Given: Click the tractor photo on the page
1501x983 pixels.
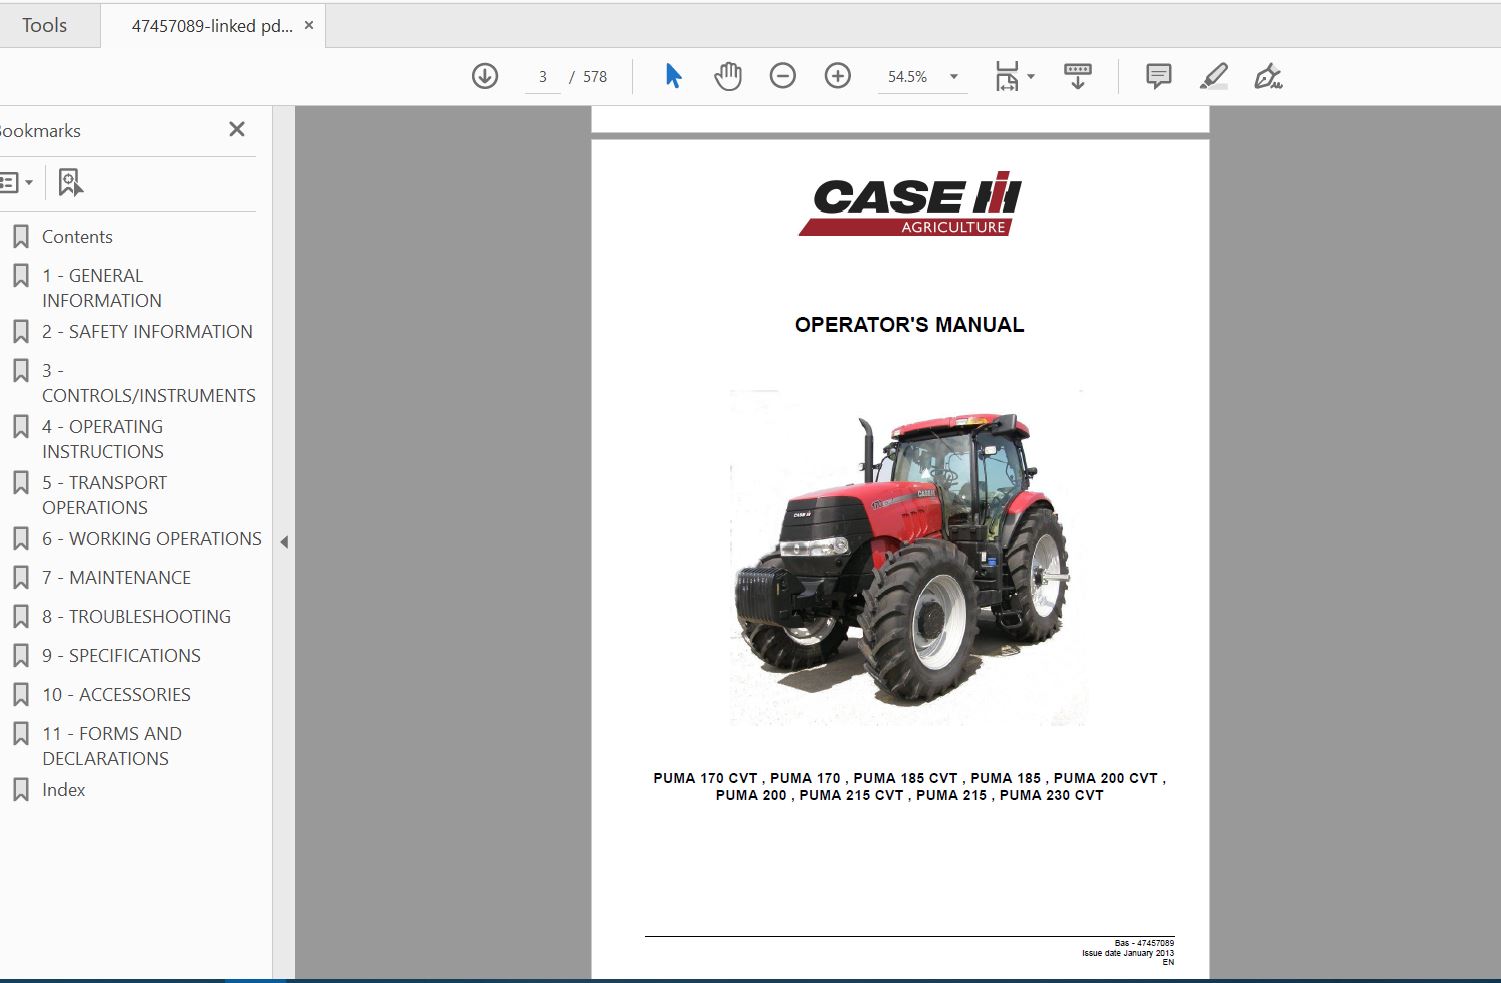Looking at the screenshot, I should click(x=908, y=557).
